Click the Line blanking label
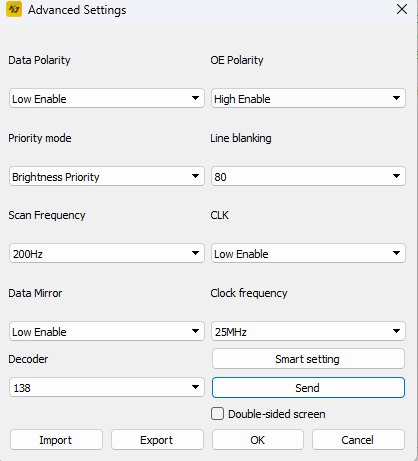 pos(241,138)
